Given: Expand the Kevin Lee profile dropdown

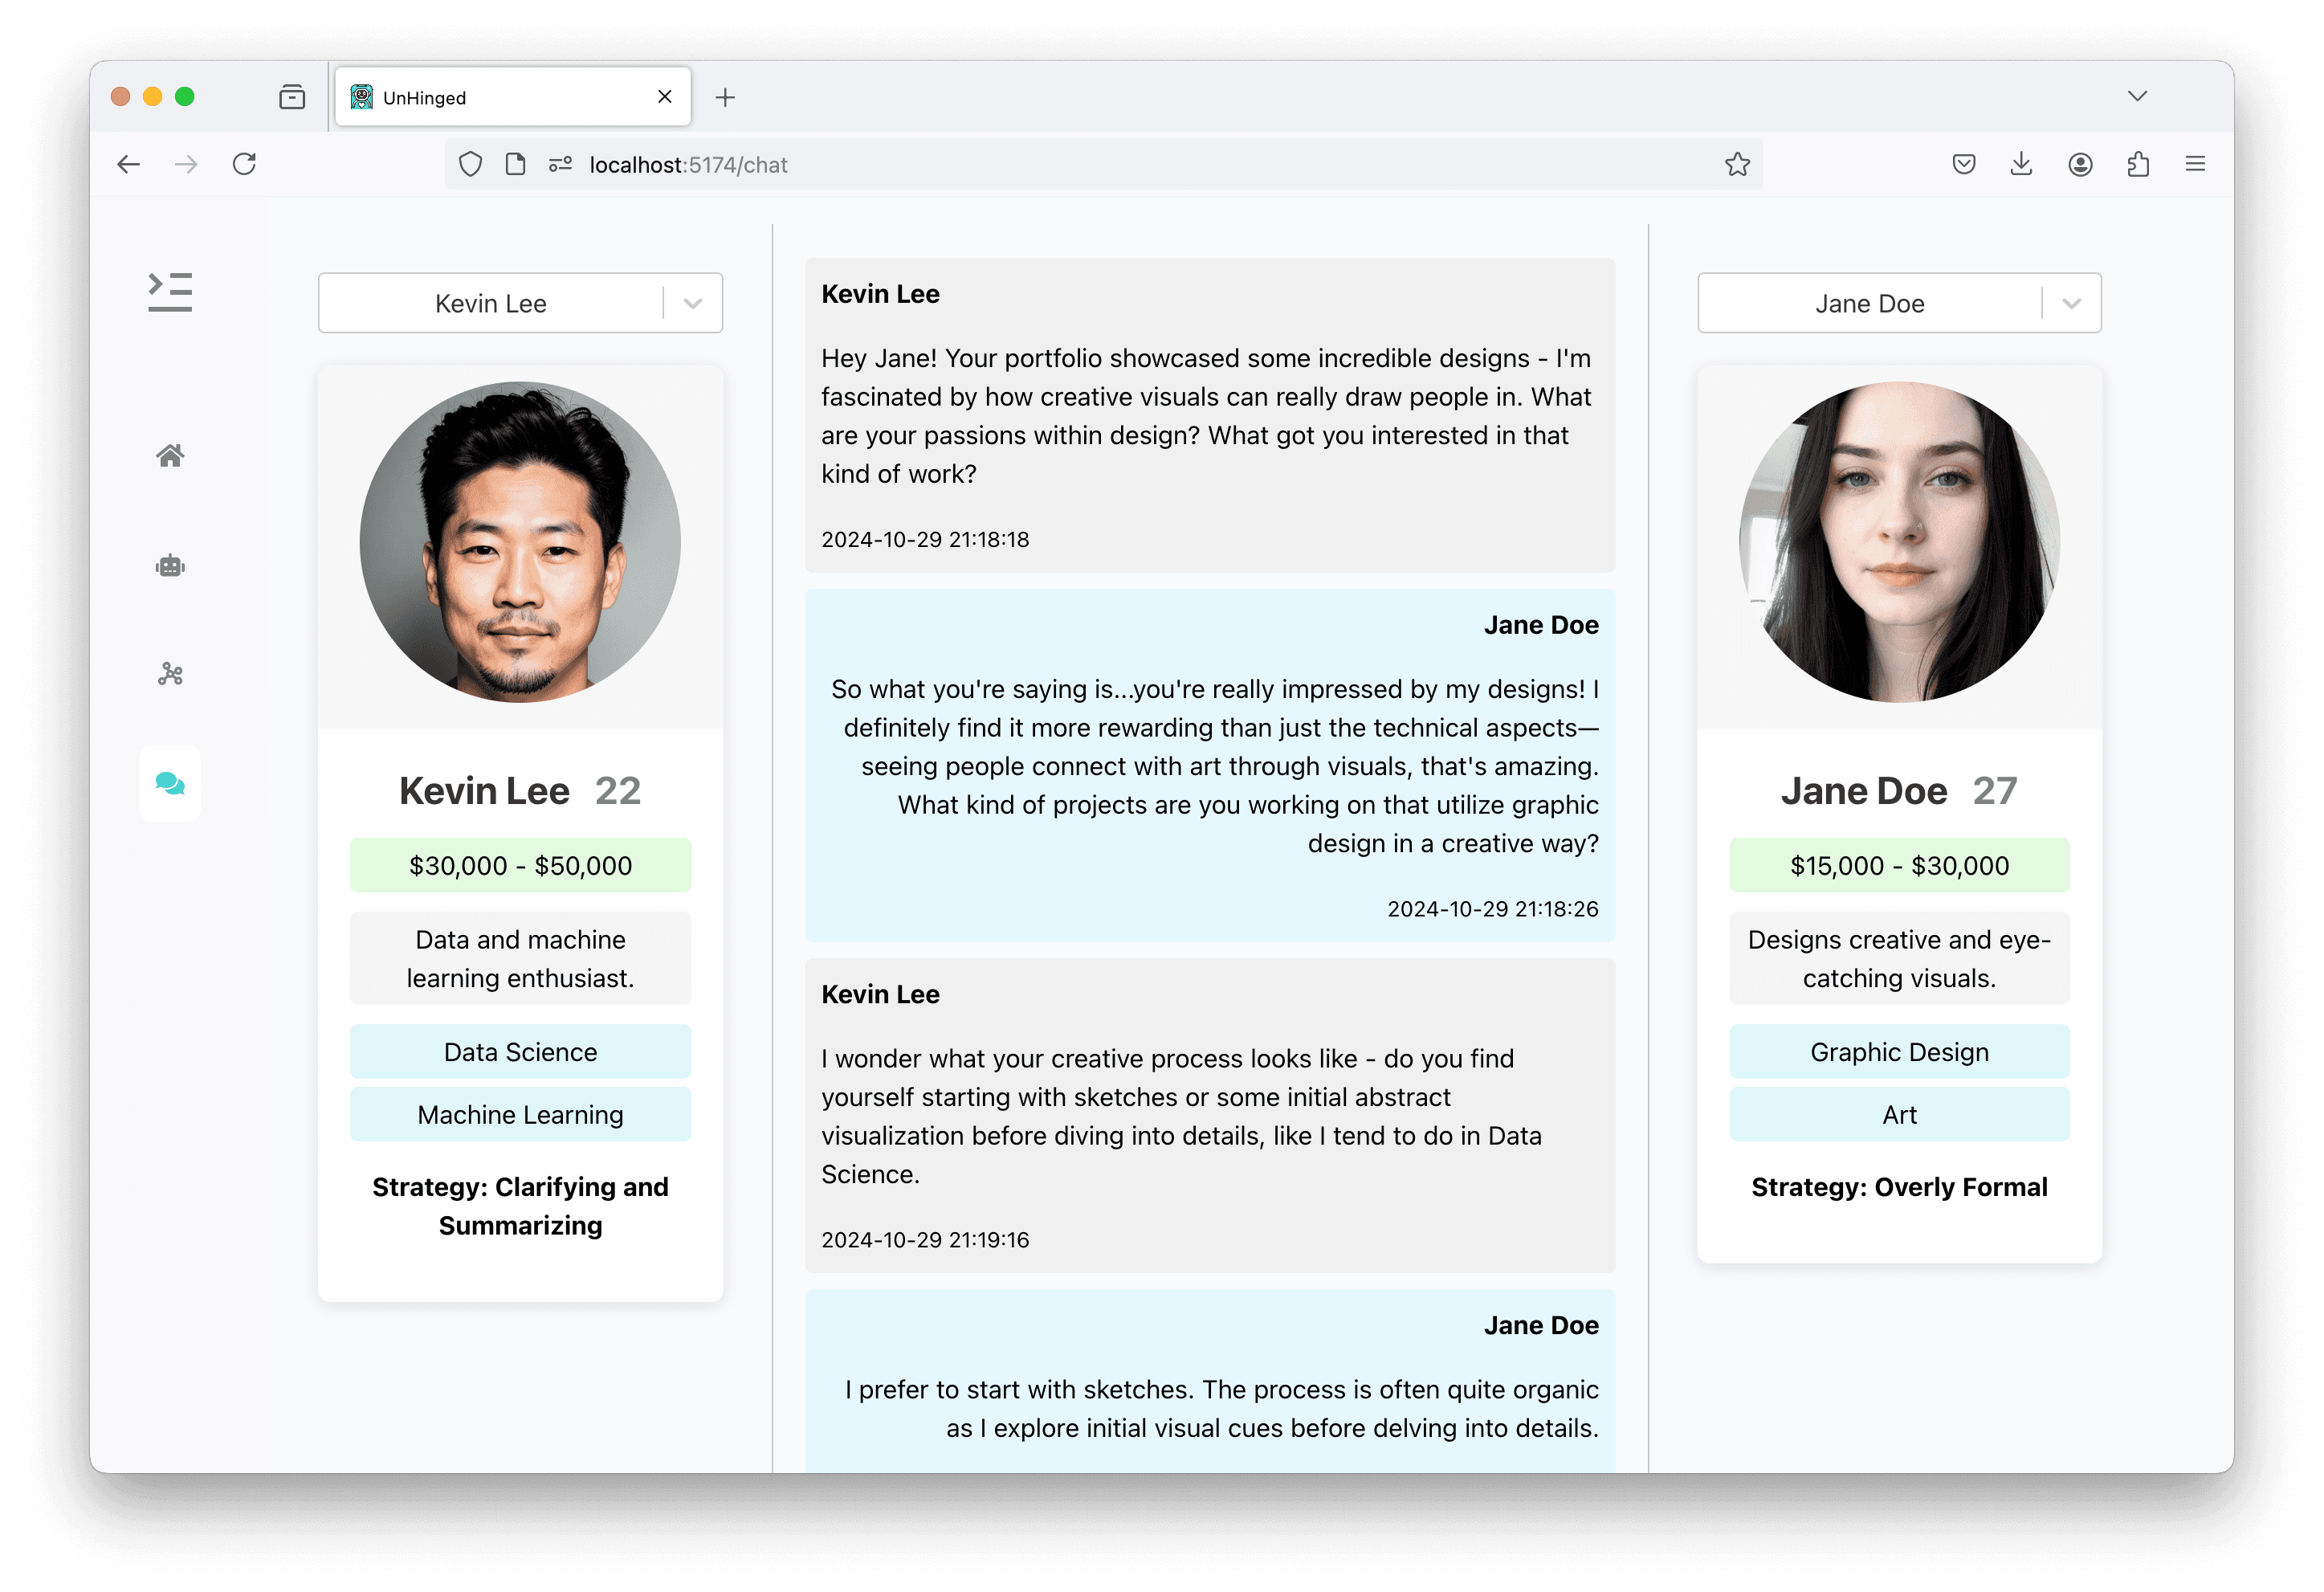Looking at the screenshot, I should (692, 304).
